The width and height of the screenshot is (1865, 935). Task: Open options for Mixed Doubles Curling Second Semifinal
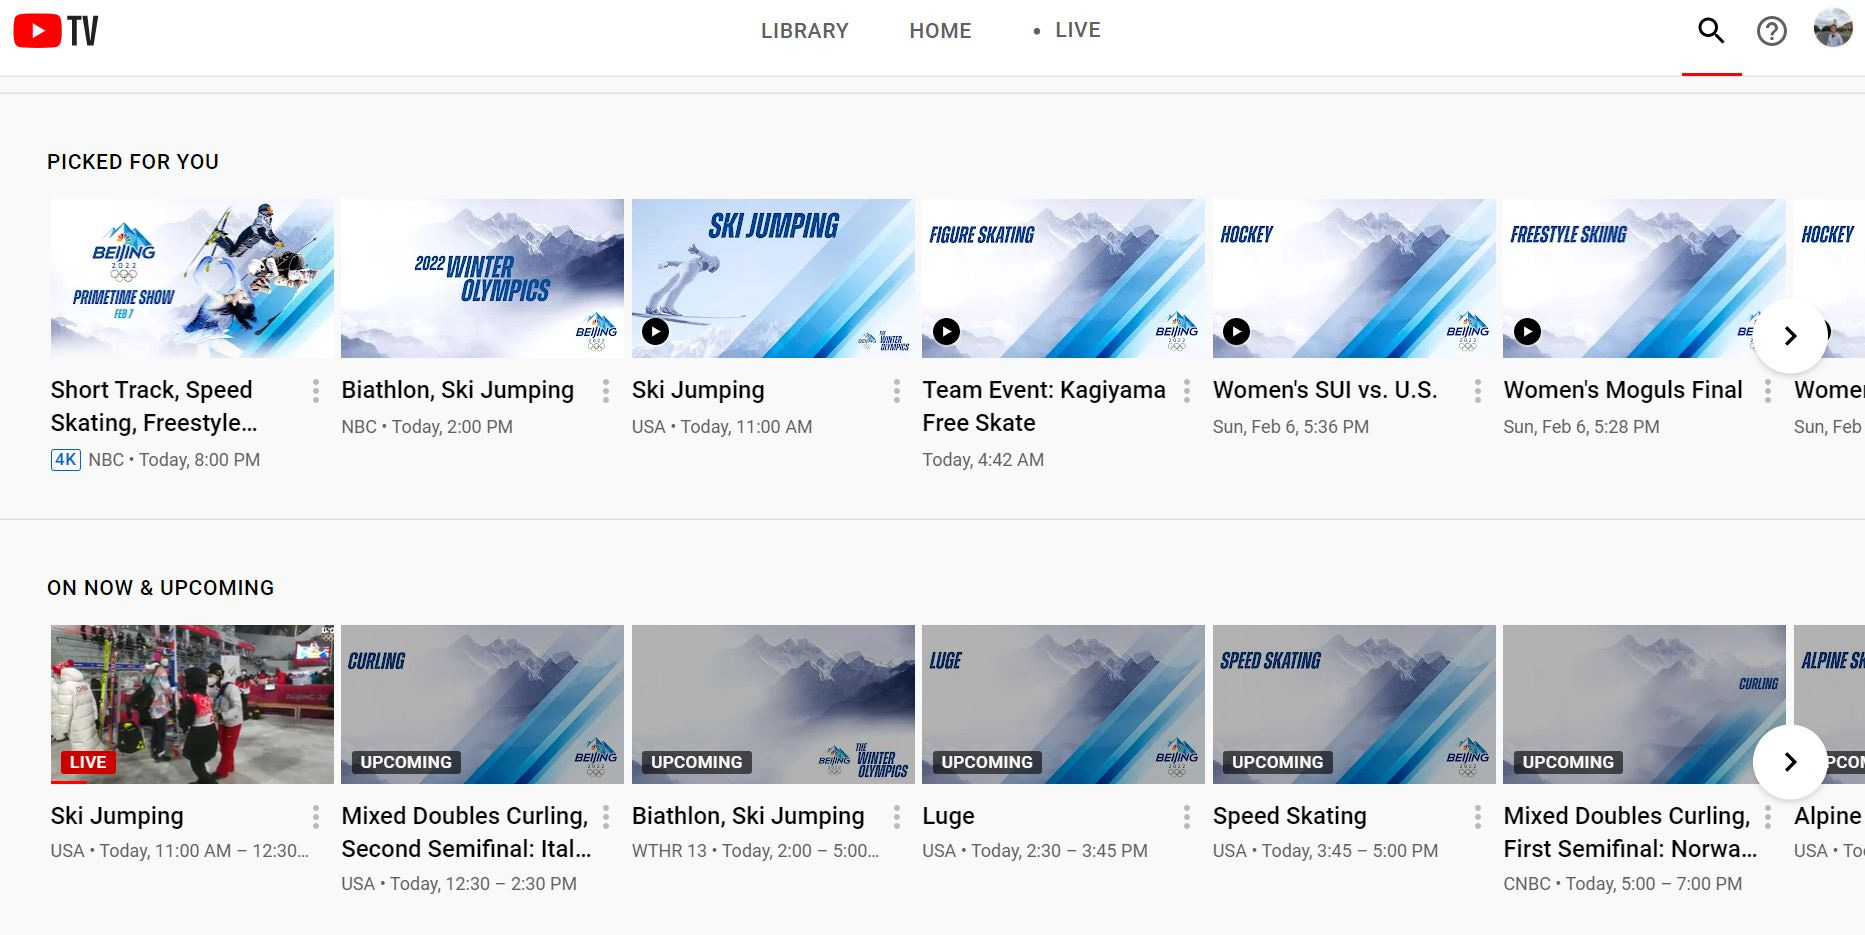[x=606, y=817]
